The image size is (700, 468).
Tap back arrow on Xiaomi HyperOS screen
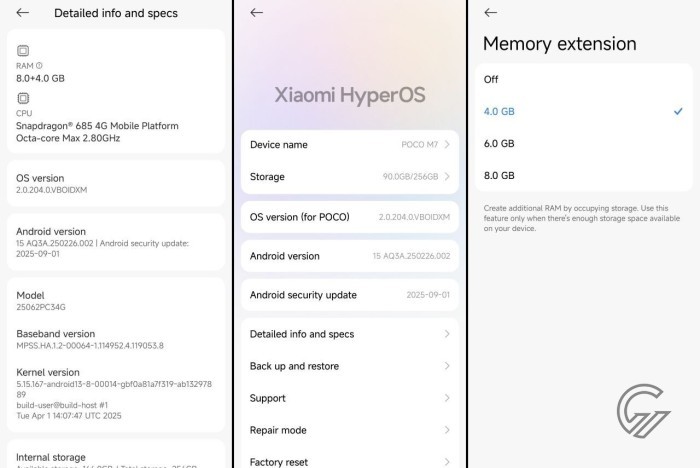pos(256,13)
